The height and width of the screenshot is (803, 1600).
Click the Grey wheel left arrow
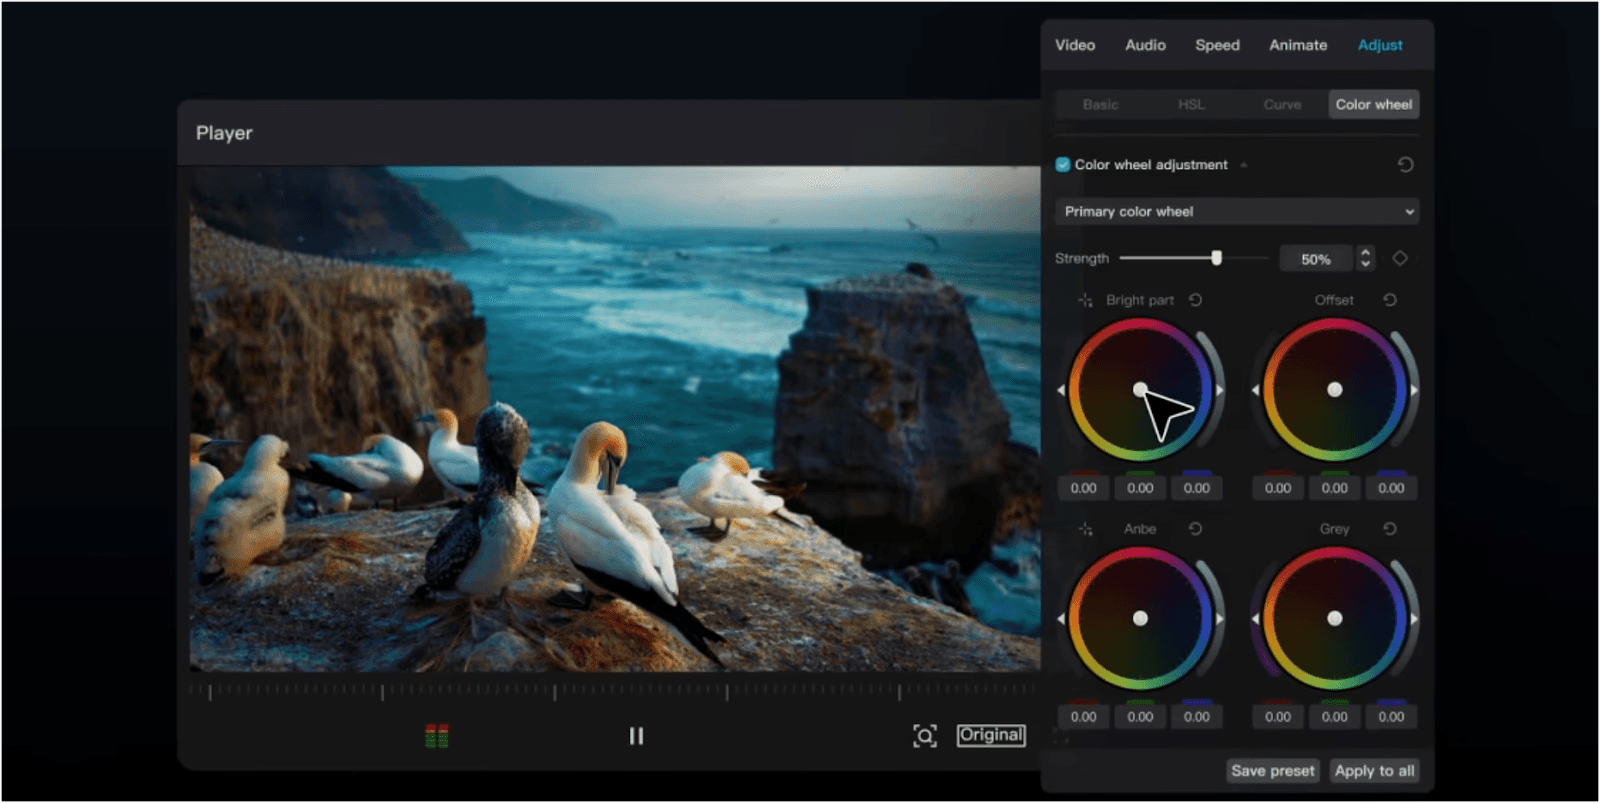(1255, 619)
